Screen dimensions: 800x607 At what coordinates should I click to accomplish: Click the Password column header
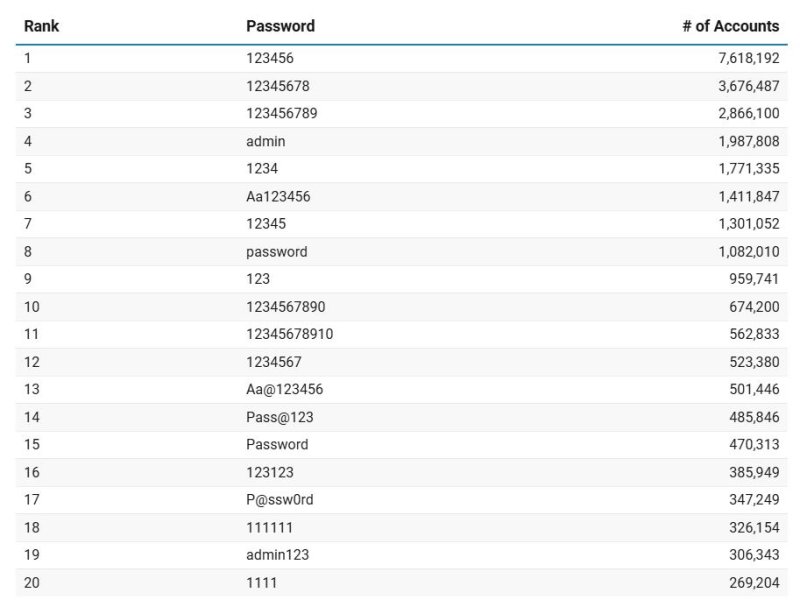click(x=280, y=26)
